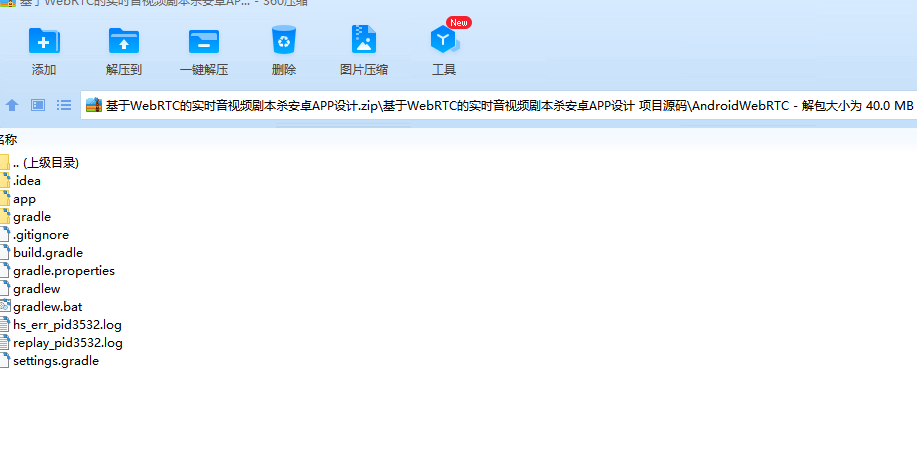Select the gradlew.bat file
This screenshot has width=917, height=454.
pos(42,307)
